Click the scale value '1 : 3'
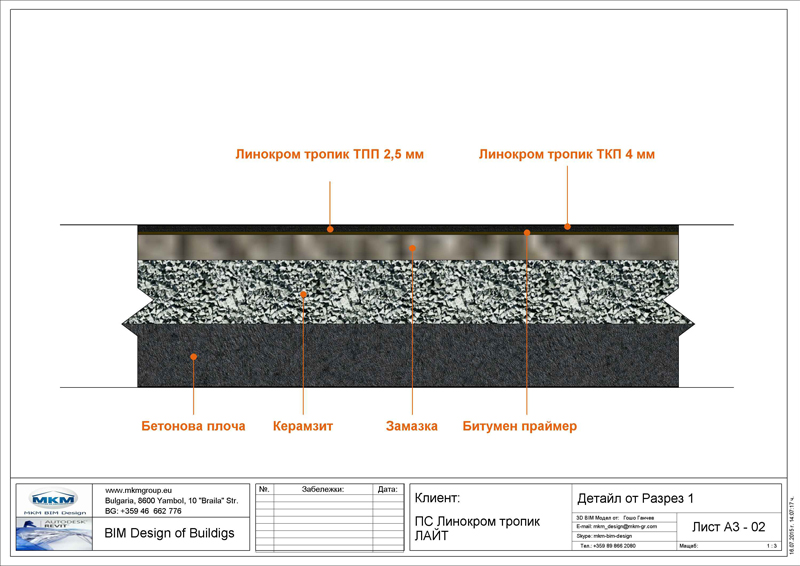The height and width of the screenshot is (566, 800). (771, 546)
